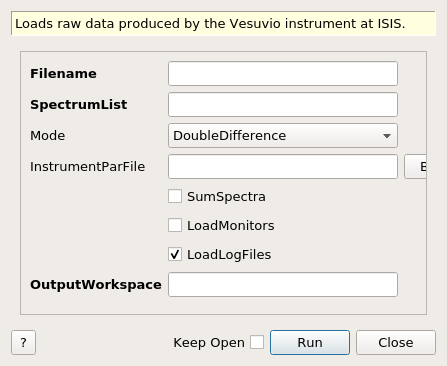The image size is (447, 366).
Task: Click the Mode property label
Action: tap(47, 136)
